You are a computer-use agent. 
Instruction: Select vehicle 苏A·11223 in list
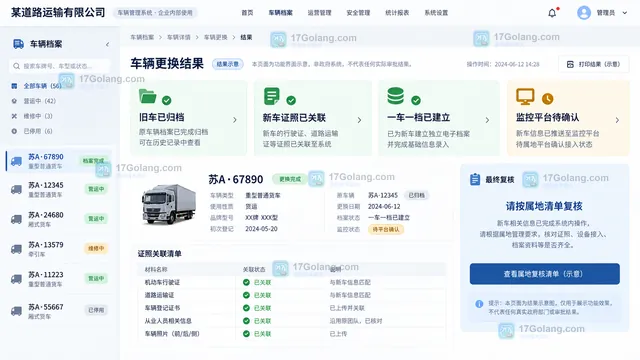(x=58, y=279)
